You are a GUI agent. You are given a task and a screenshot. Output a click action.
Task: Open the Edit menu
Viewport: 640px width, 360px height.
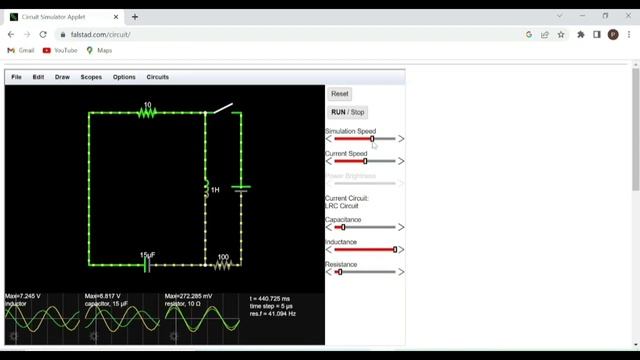tap(38, 77)
